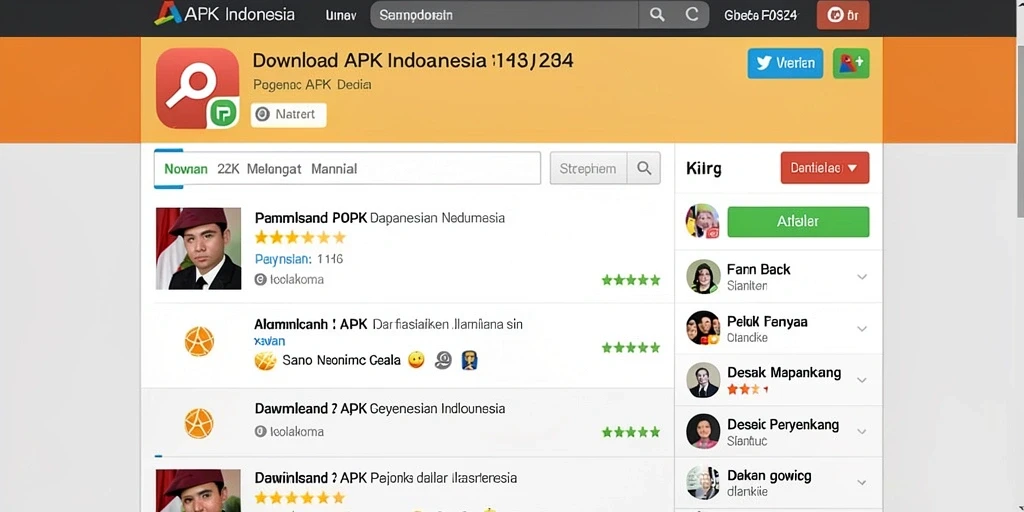Click the Fann Back avatar icon
The image size is (1024, 512).
point(703,276)
